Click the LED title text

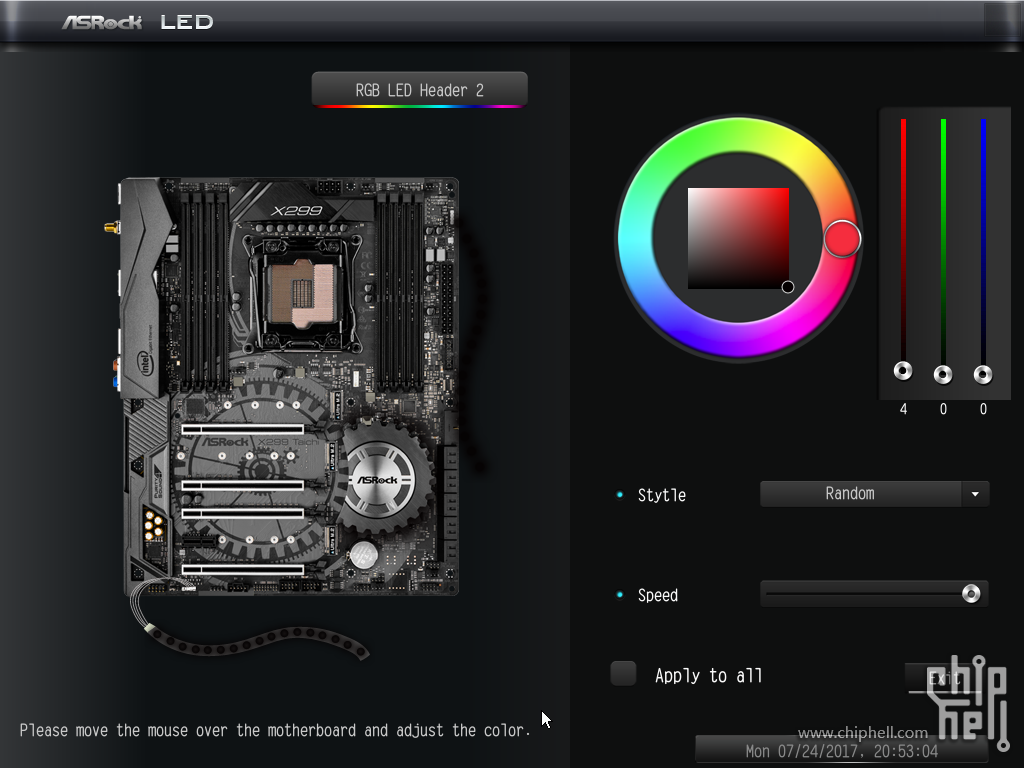[187, 22]
